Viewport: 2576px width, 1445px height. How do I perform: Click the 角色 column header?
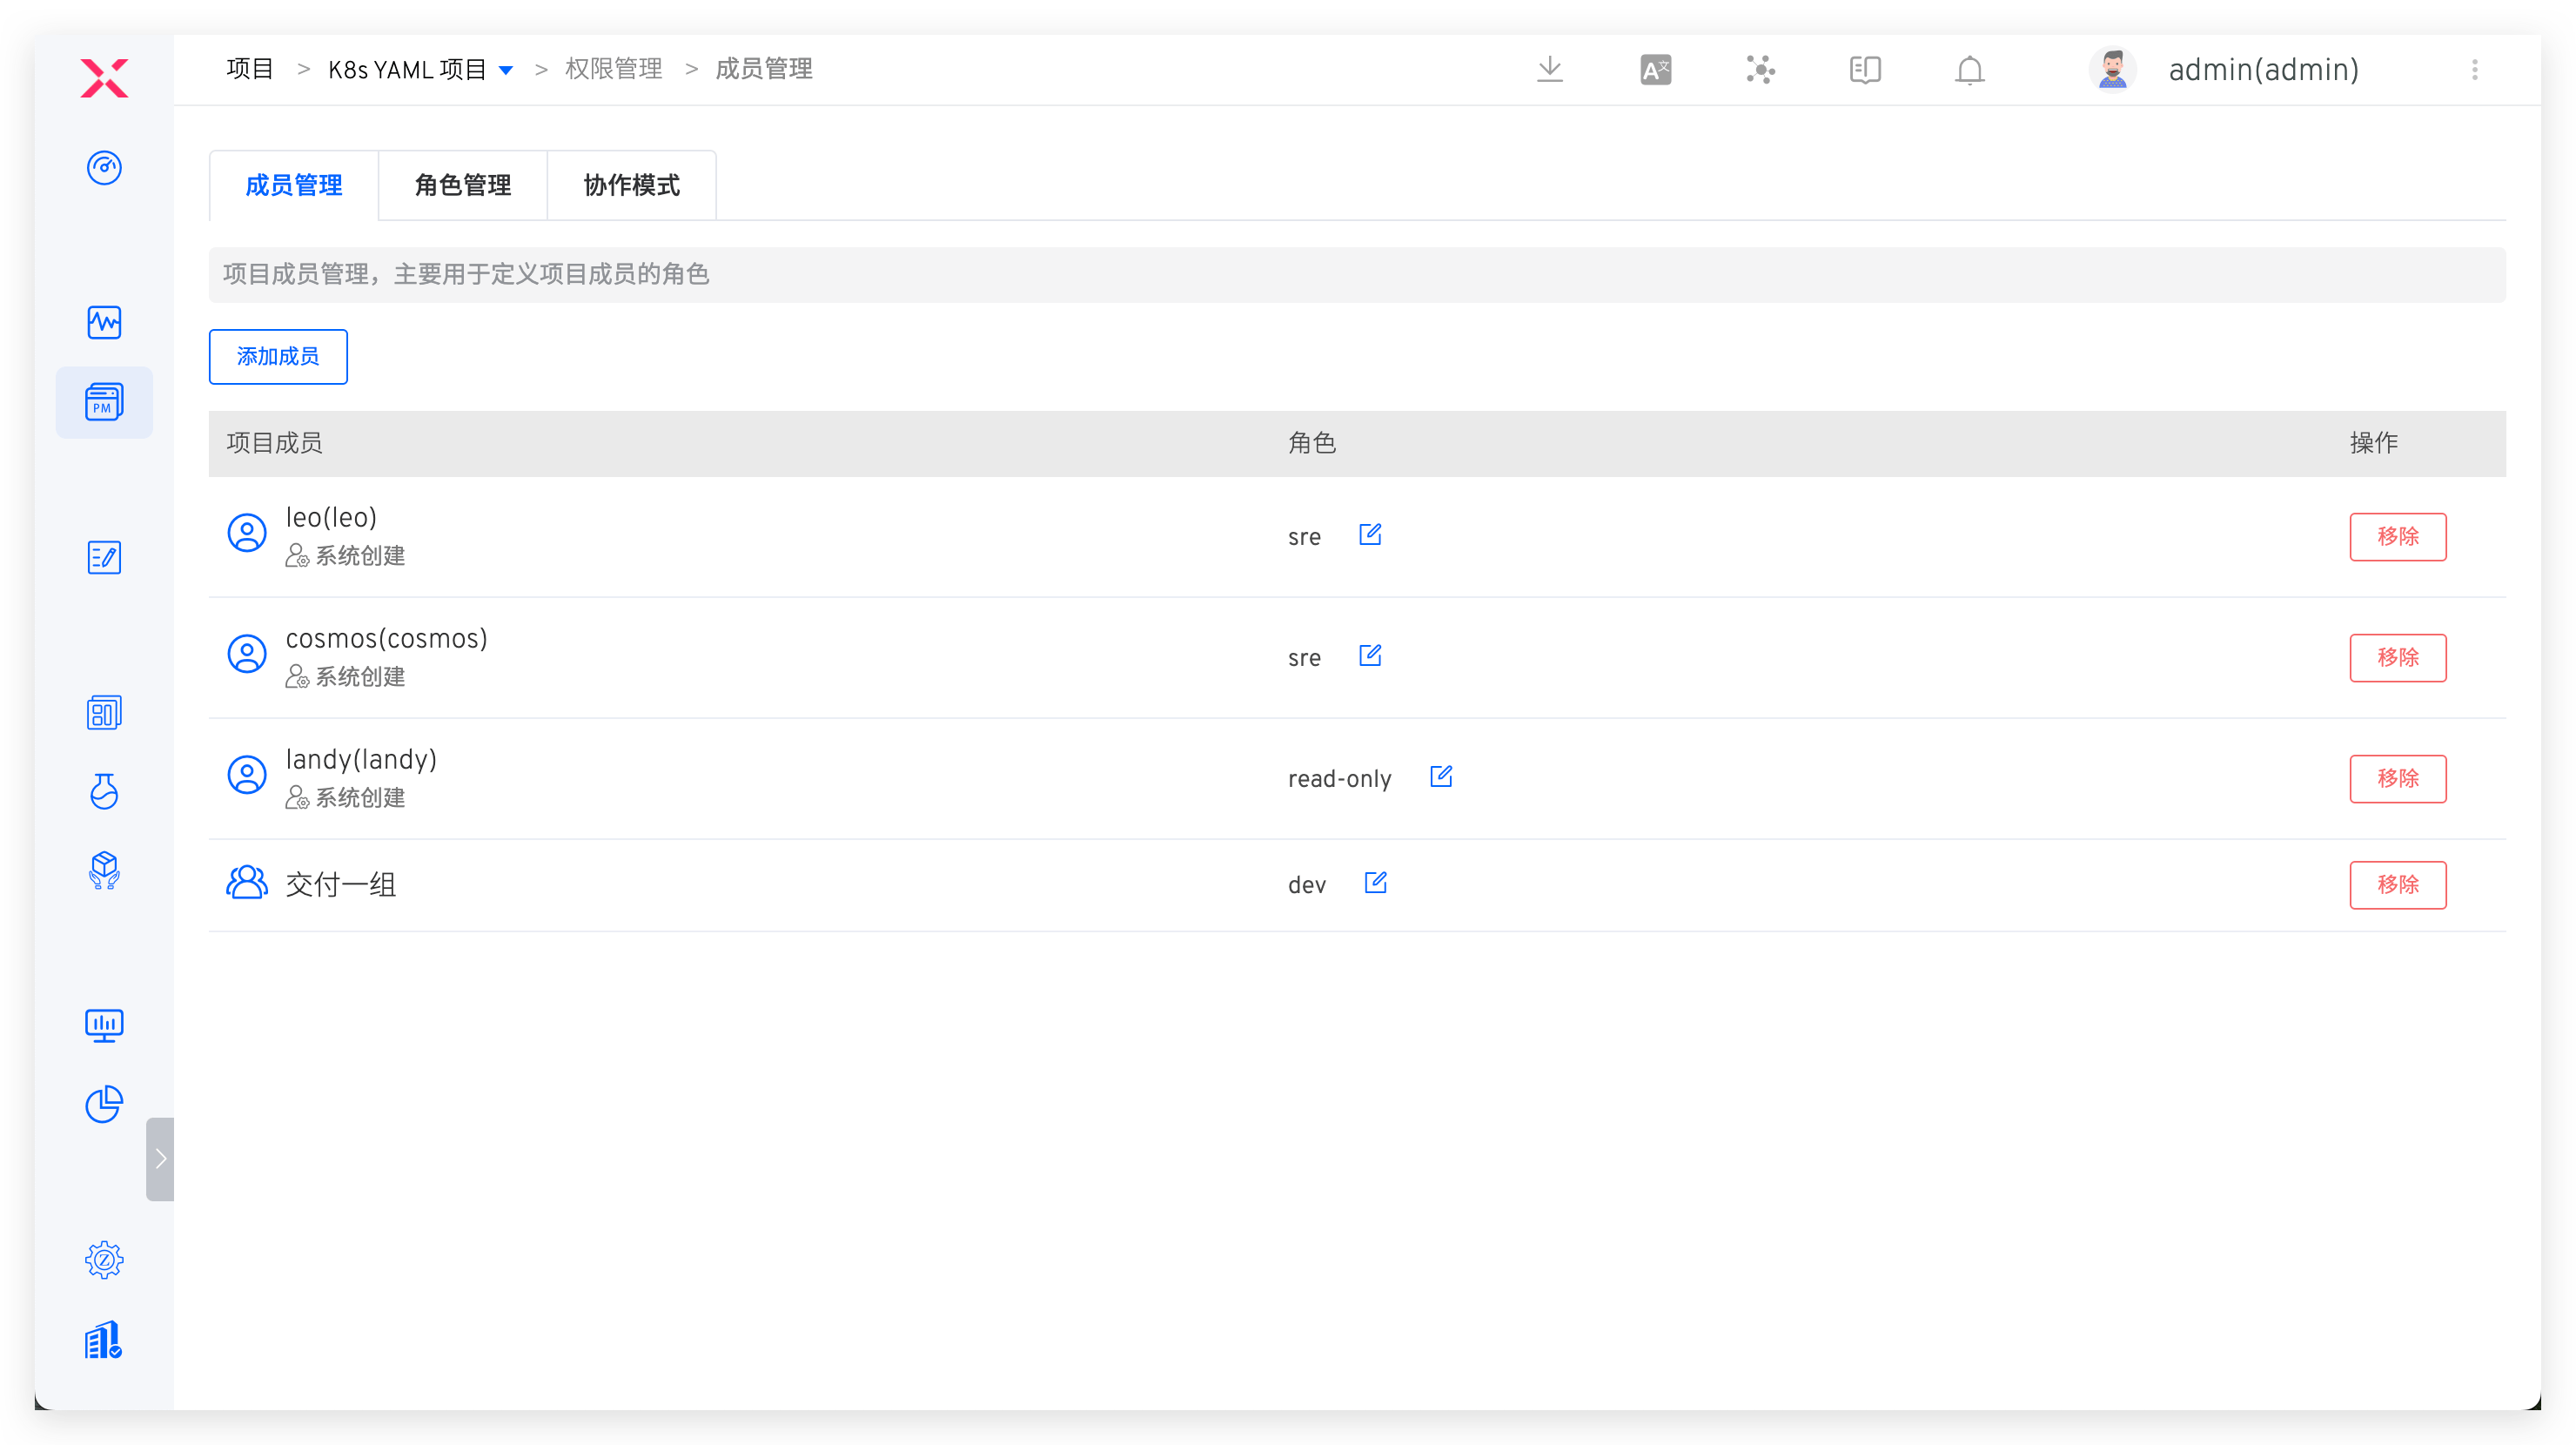1312,443
